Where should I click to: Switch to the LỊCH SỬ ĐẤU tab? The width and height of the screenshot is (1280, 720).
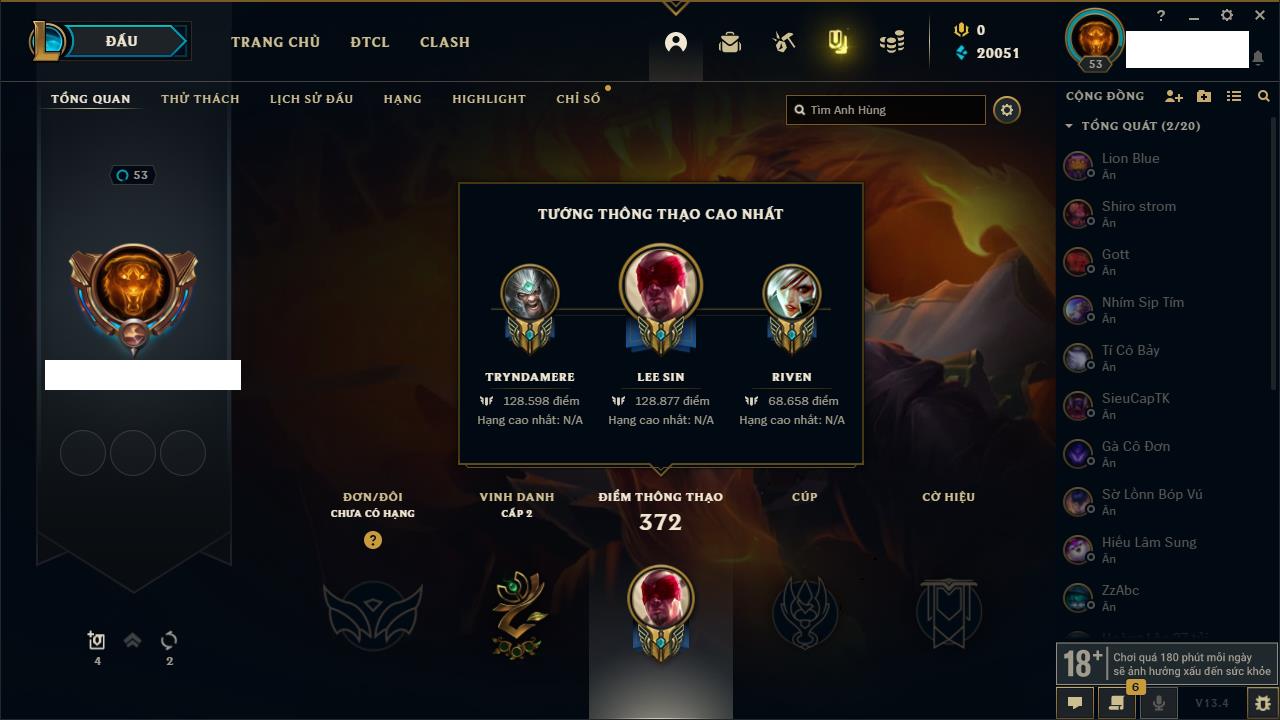311,99
